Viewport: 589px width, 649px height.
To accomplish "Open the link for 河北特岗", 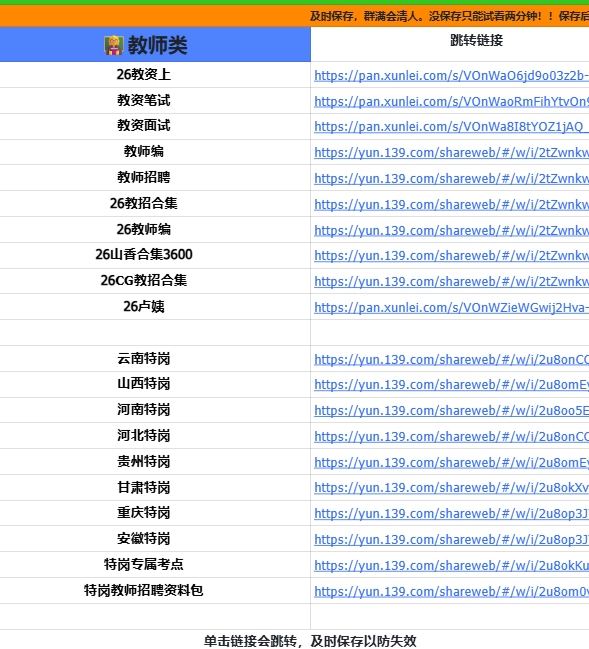I will point(451,437).
